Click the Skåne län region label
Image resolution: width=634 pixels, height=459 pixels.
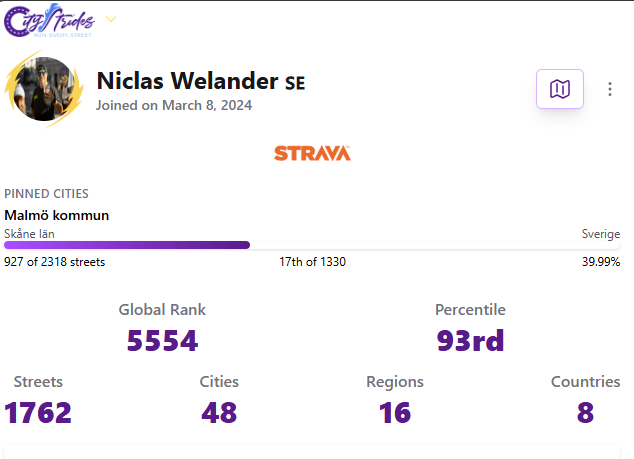point(29,234)
